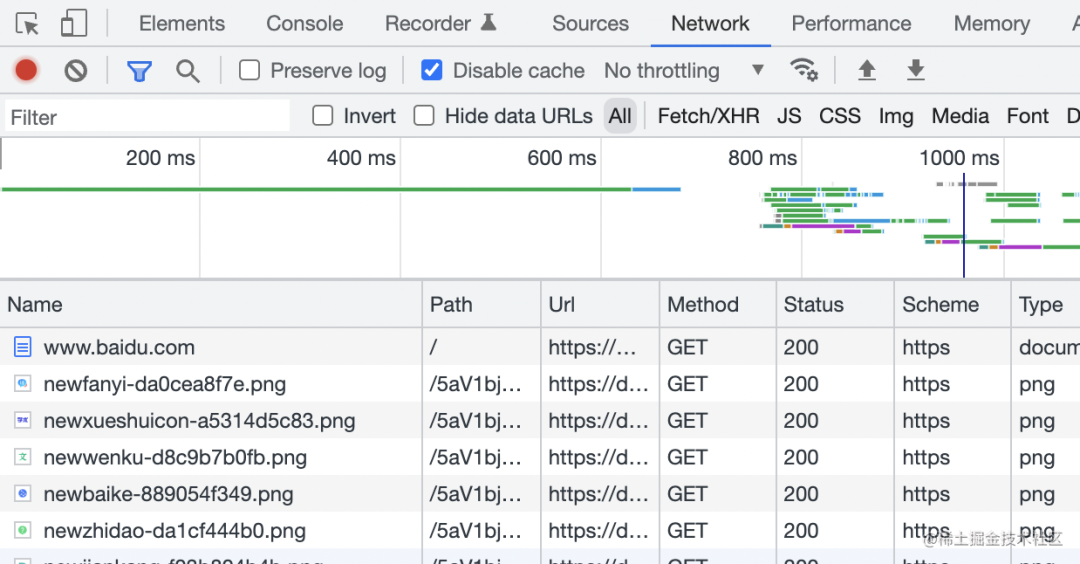Click image icon beside newfanyi-da0cea8f7e.png
The width and height of the screenshot is (1080, 564).
(23, 384)
